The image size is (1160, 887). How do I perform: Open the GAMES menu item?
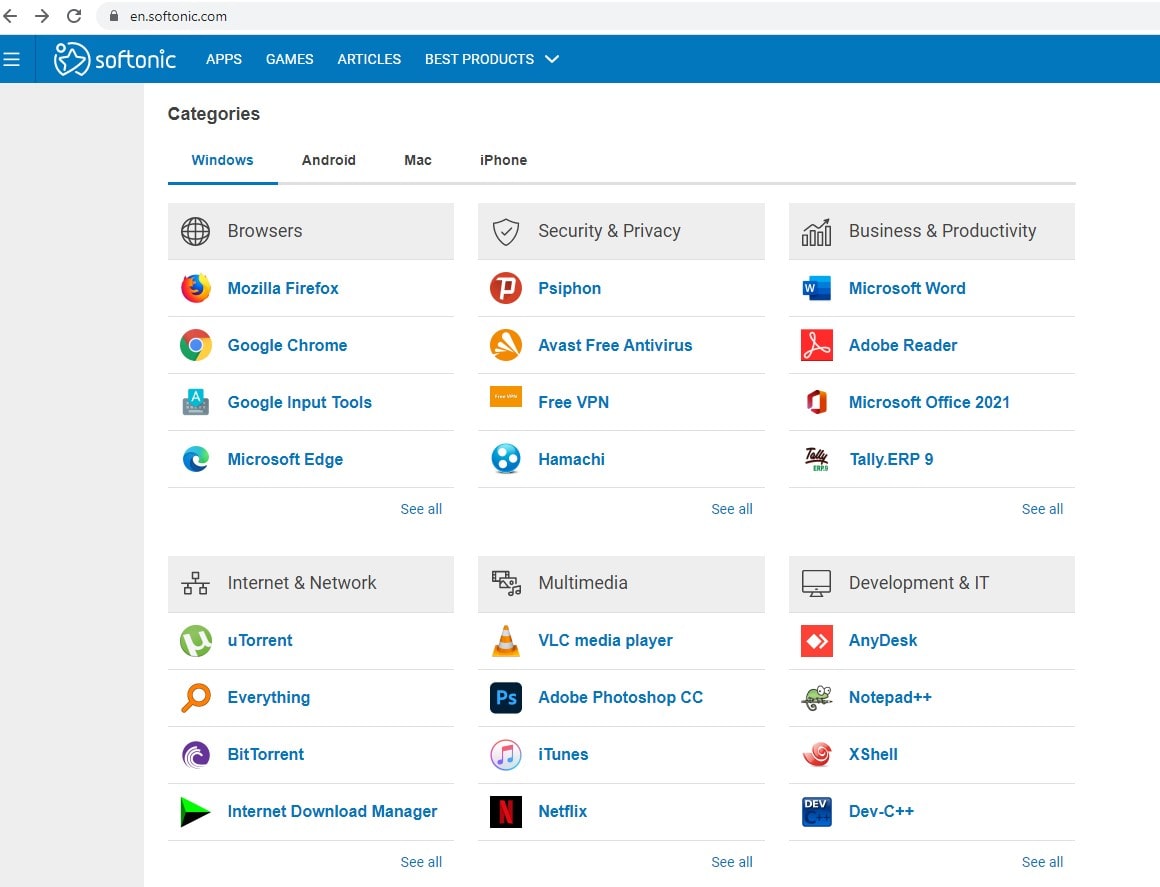coord(289,59)
